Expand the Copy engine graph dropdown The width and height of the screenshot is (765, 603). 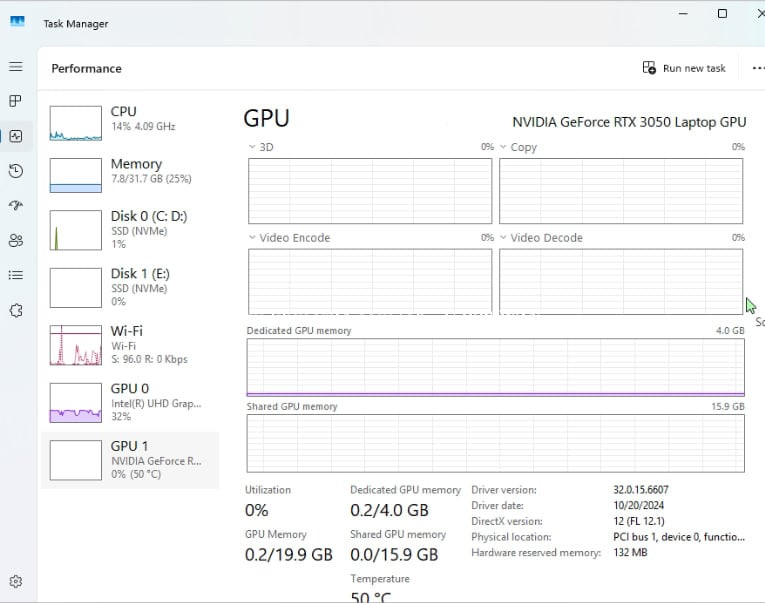point(504,147)
